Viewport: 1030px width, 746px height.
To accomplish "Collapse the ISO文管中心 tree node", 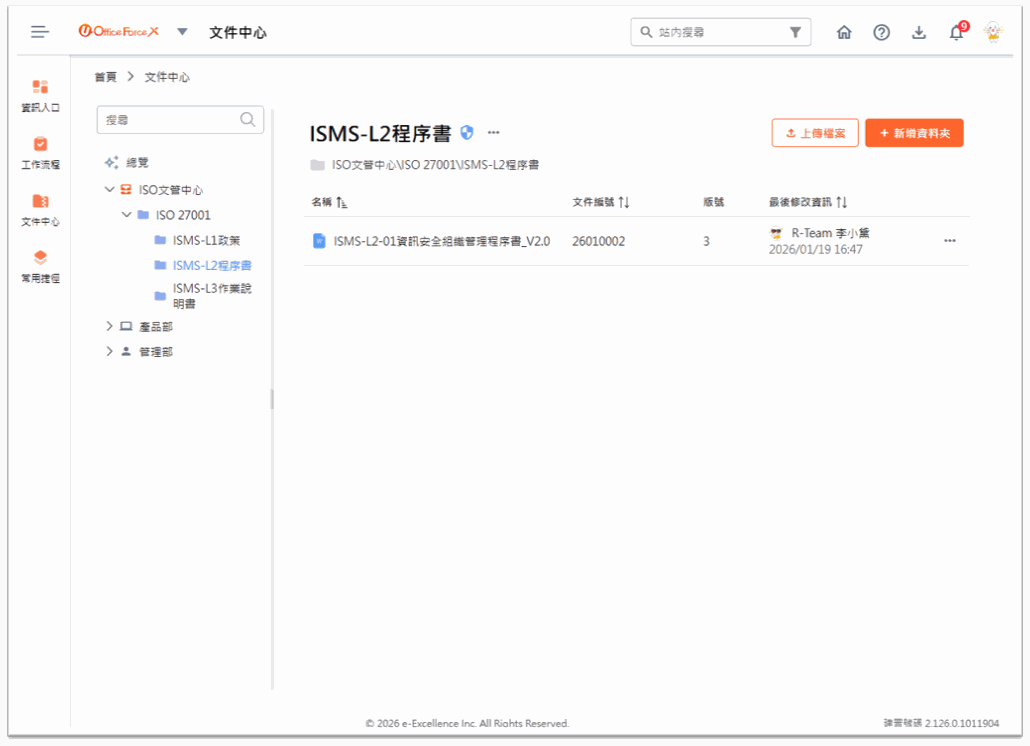I will pyautogui.click(x=109, y=189).
